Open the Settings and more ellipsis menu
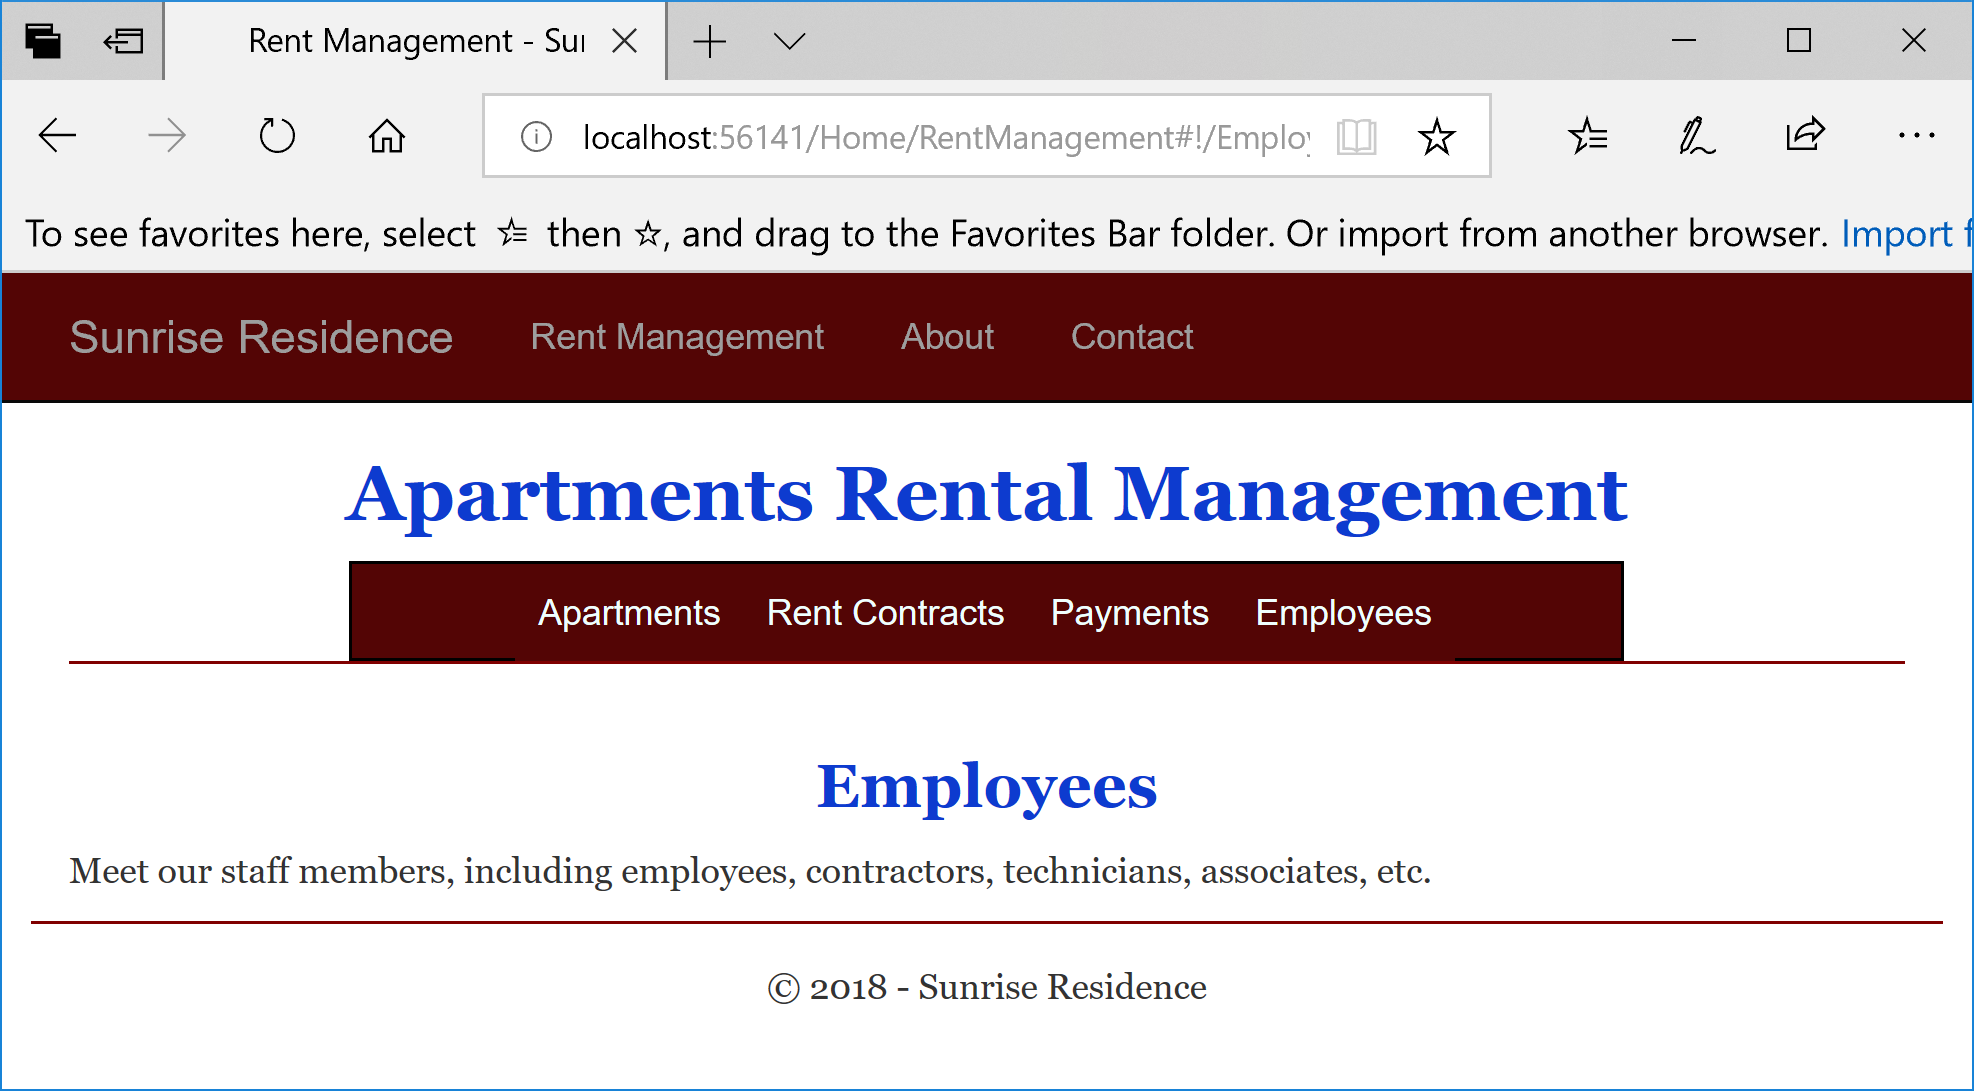The width and height of the screenshot is (1974, 1091). [x=1916, y=135]
